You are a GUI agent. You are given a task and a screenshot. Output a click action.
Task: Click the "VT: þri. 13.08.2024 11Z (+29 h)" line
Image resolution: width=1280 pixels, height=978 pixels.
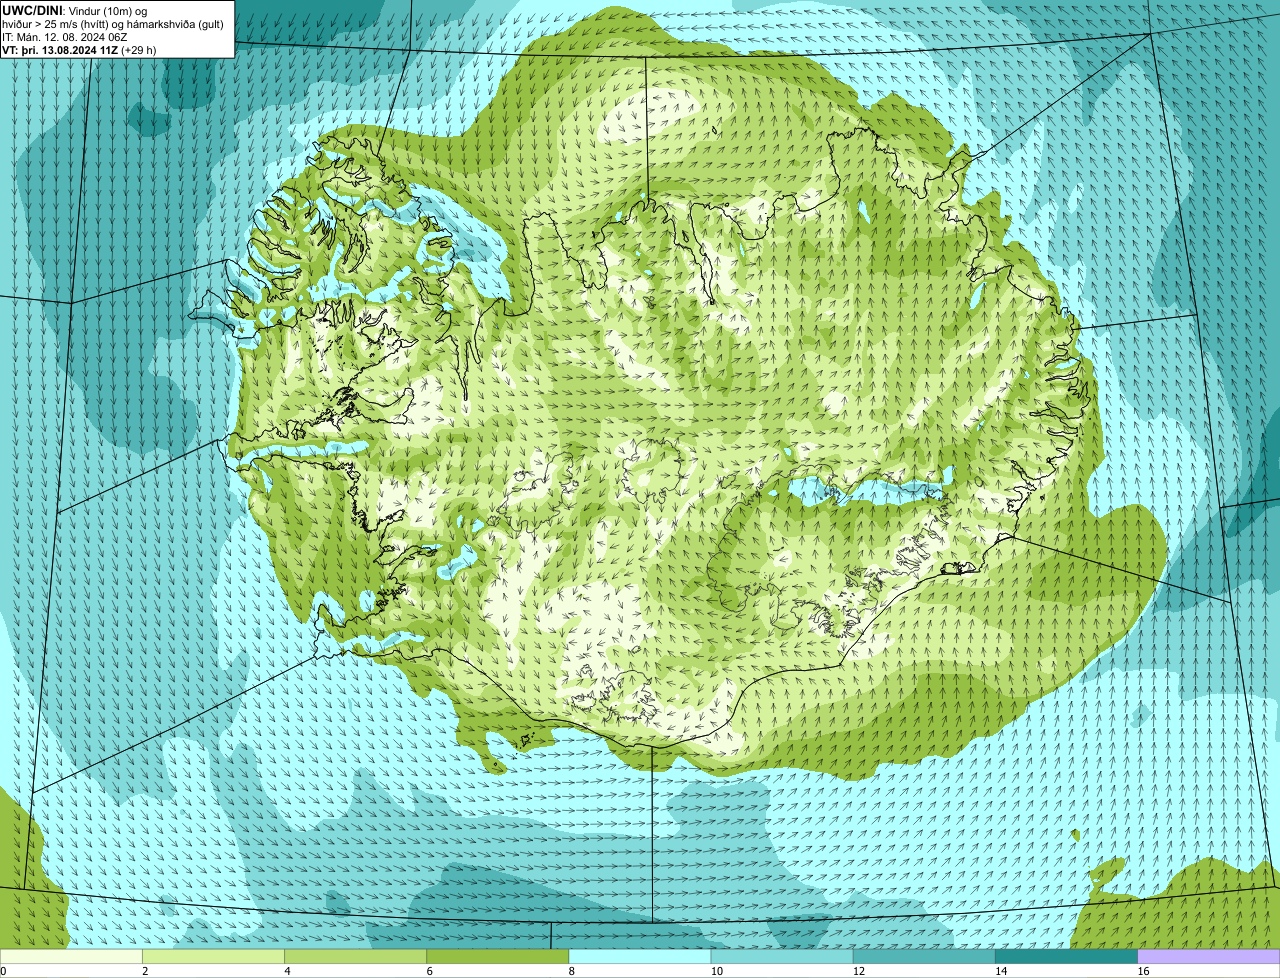[x=79, y=49]
